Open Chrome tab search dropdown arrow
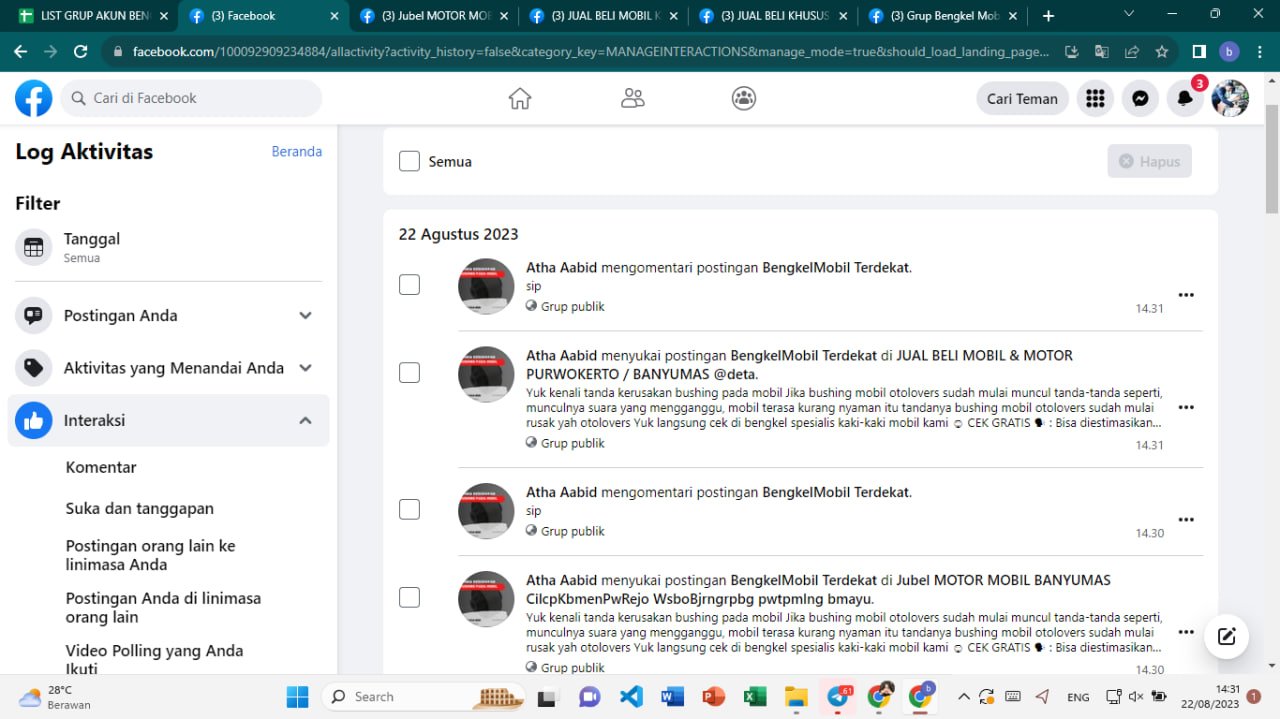1280x719 pixels. point(1129,14)
